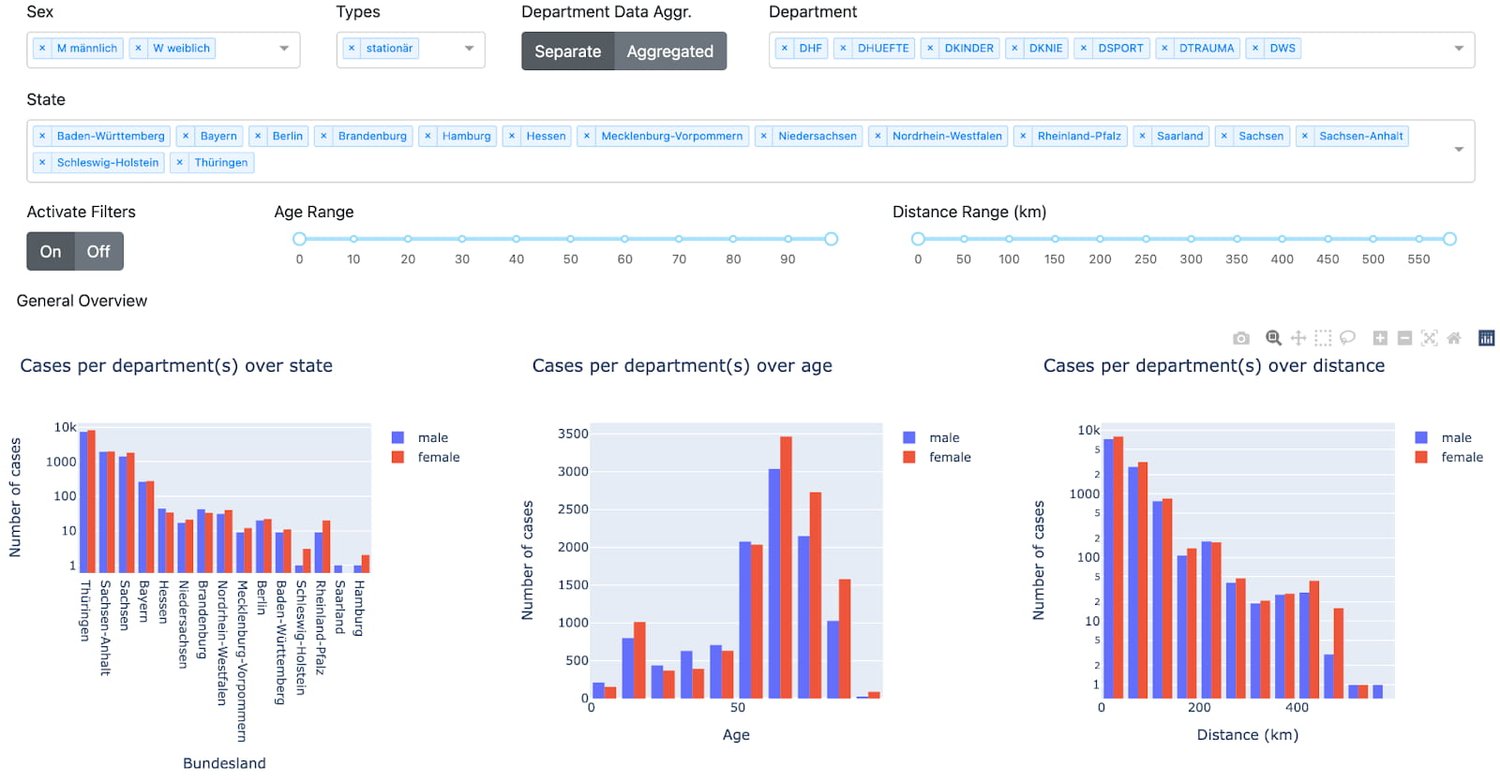Click the Thüringen male bar in state chart
The width and height of the screenshot is (1500, 780).
click(x=84, y=501)
